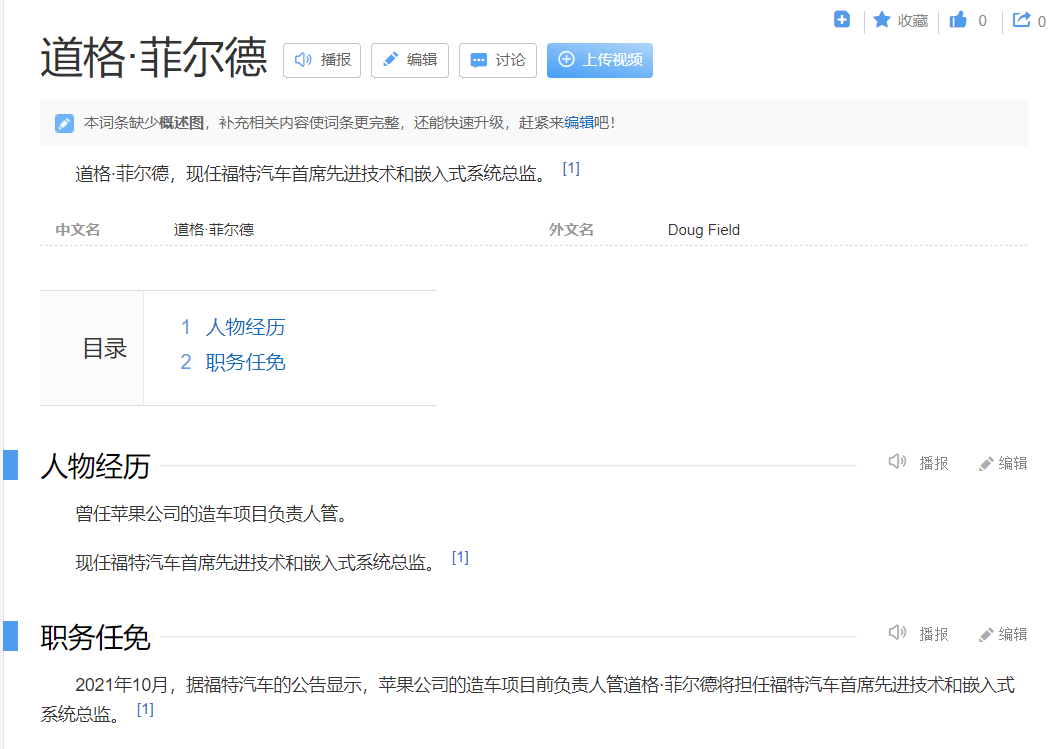Screen dimensions: 1057x749
Task: Click the 播报 button beside the title
Action: coord(322,60)
